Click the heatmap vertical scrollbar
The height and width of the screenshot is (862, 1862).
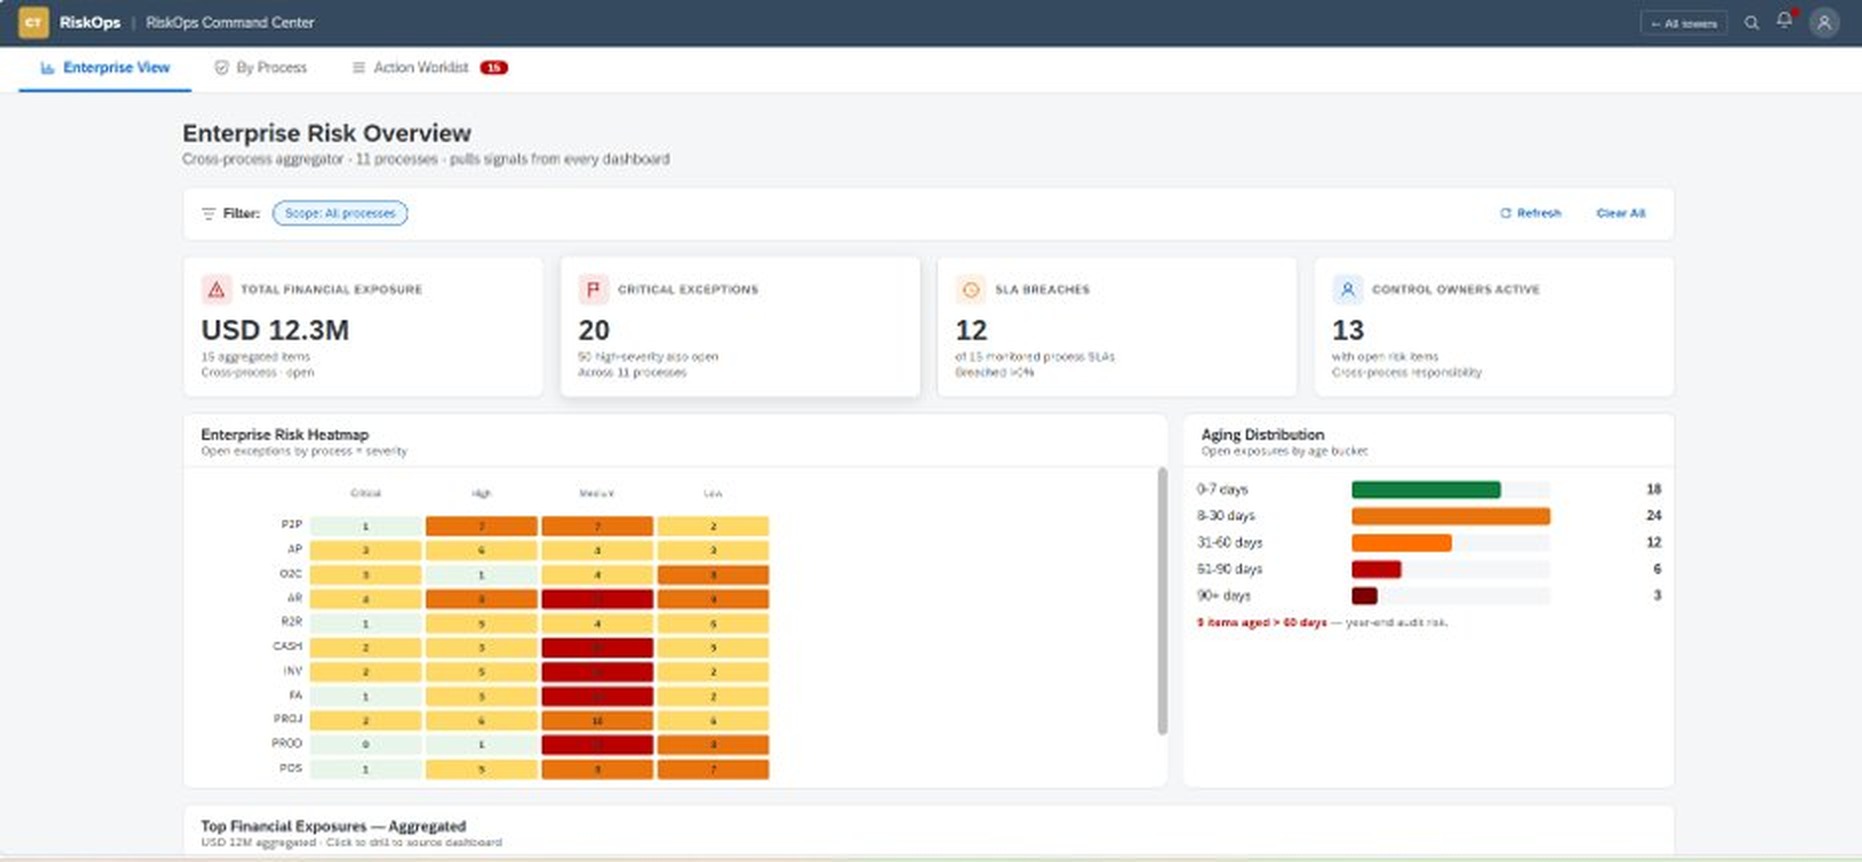[x=1162, y=600]
